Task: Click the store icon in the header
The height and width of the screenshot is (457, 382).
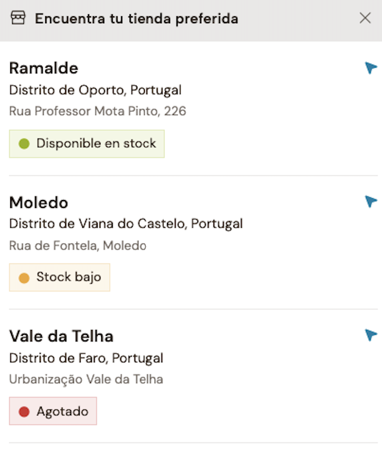Action: (18, 18)
